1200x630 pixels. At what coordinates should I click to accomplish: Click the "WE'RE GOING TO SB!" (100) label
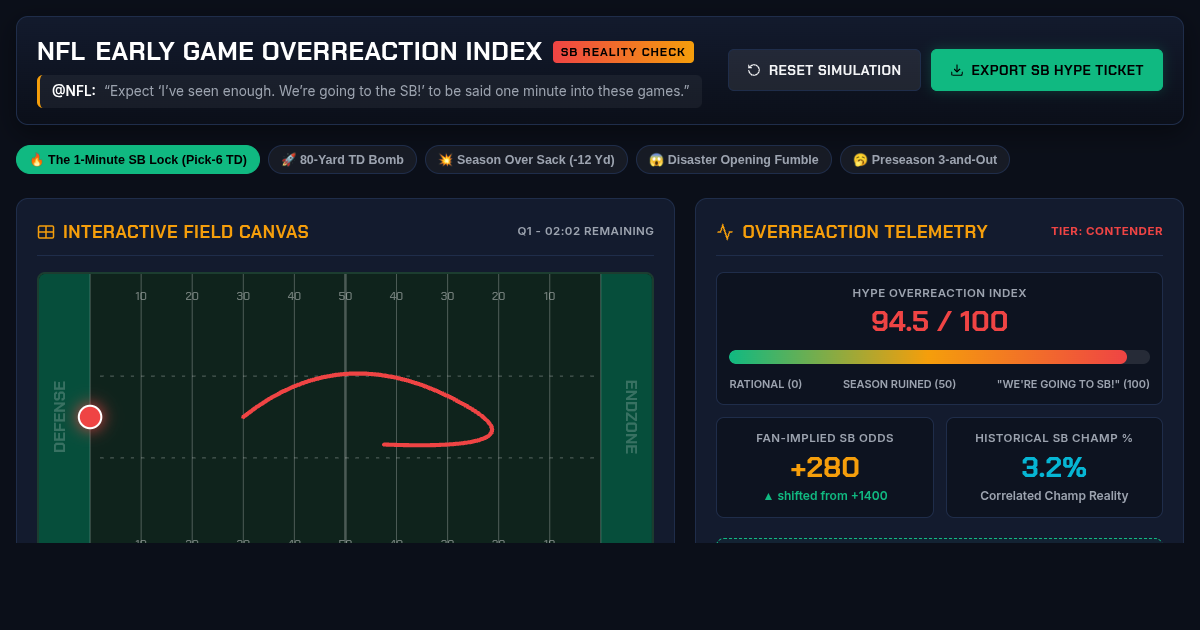point(1073,384)
